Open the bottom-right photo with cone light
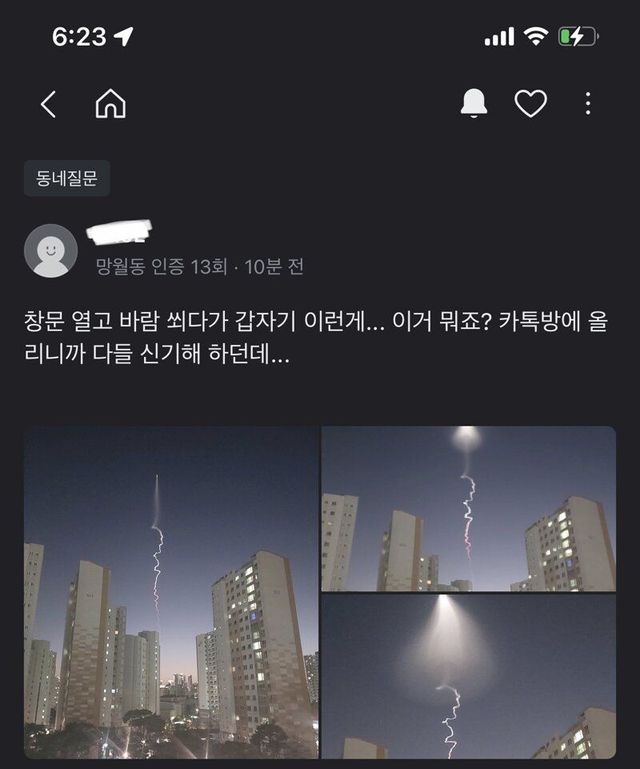This screenshot has width=640, height=769. (469, 676)
